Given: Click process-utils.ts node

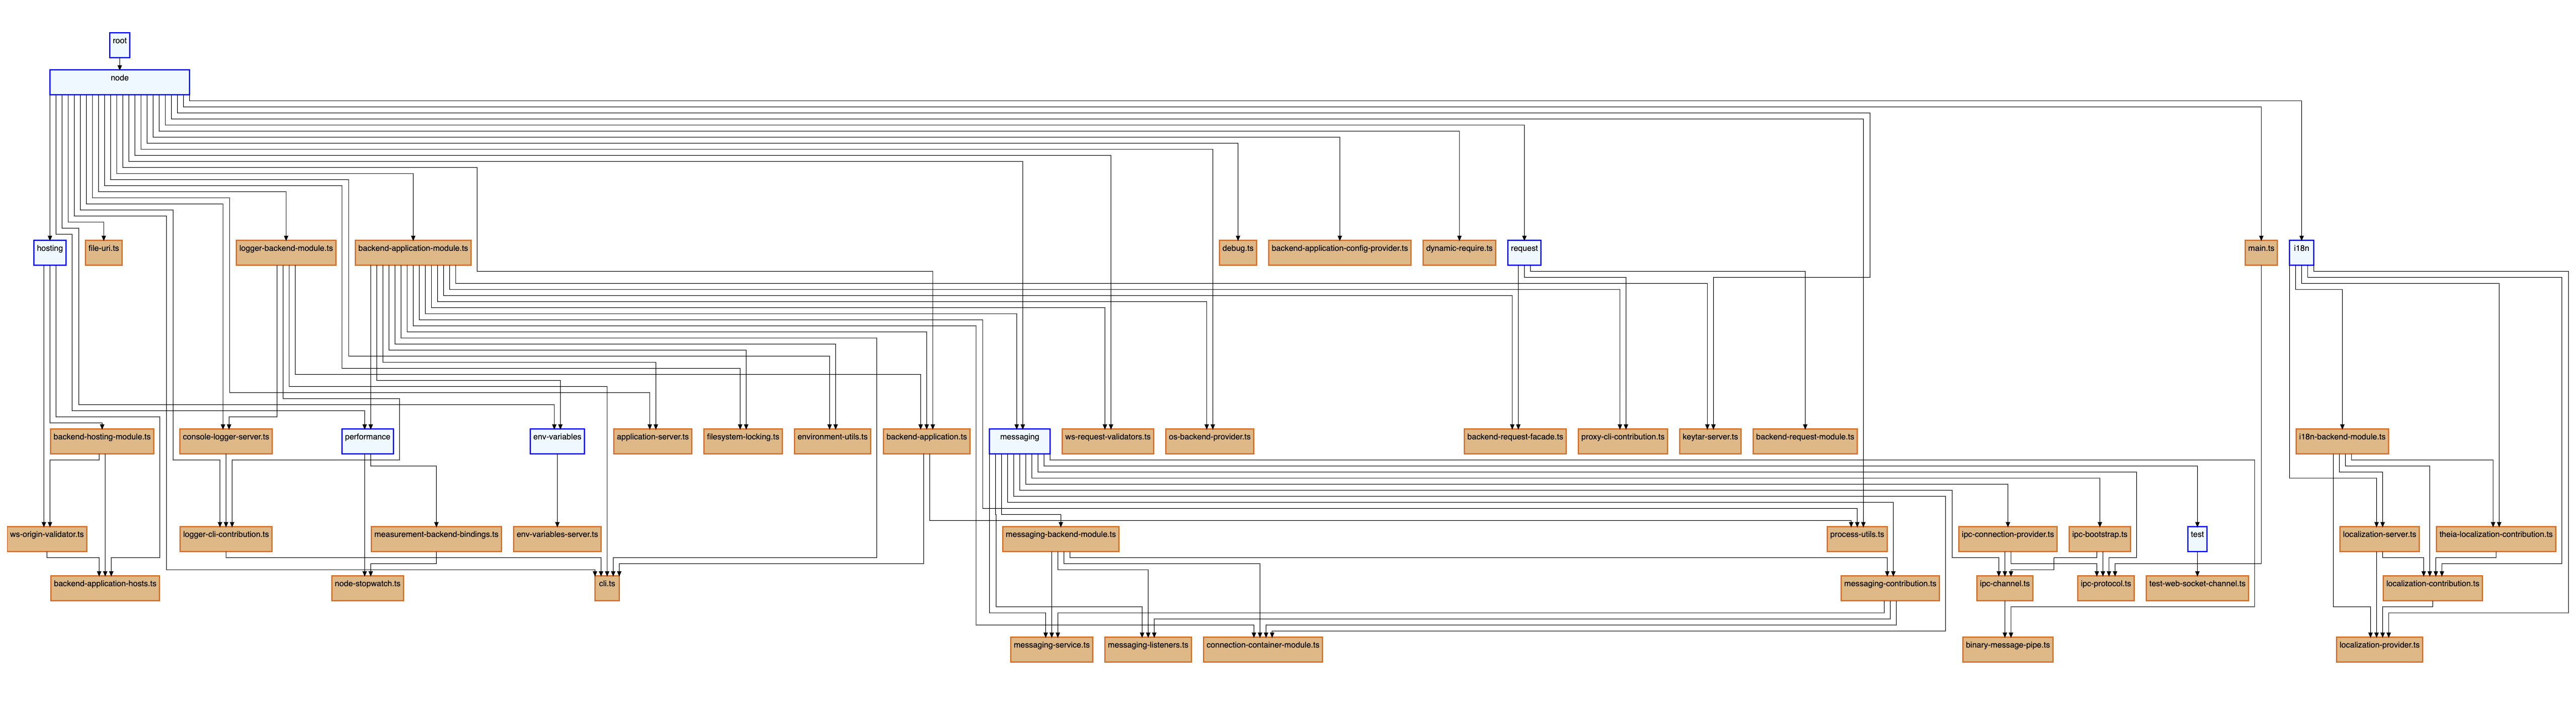Looking at the screenshot, I should click(x=1857, y=539).
